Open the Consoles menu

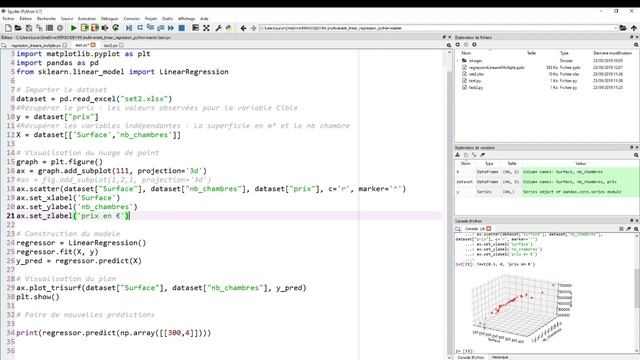pos(131,19)
